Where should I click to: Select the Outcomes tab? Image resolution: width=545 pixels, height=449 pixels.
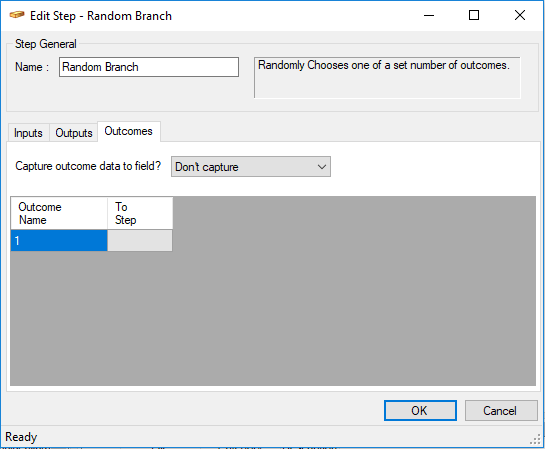[x=129, y=131]
